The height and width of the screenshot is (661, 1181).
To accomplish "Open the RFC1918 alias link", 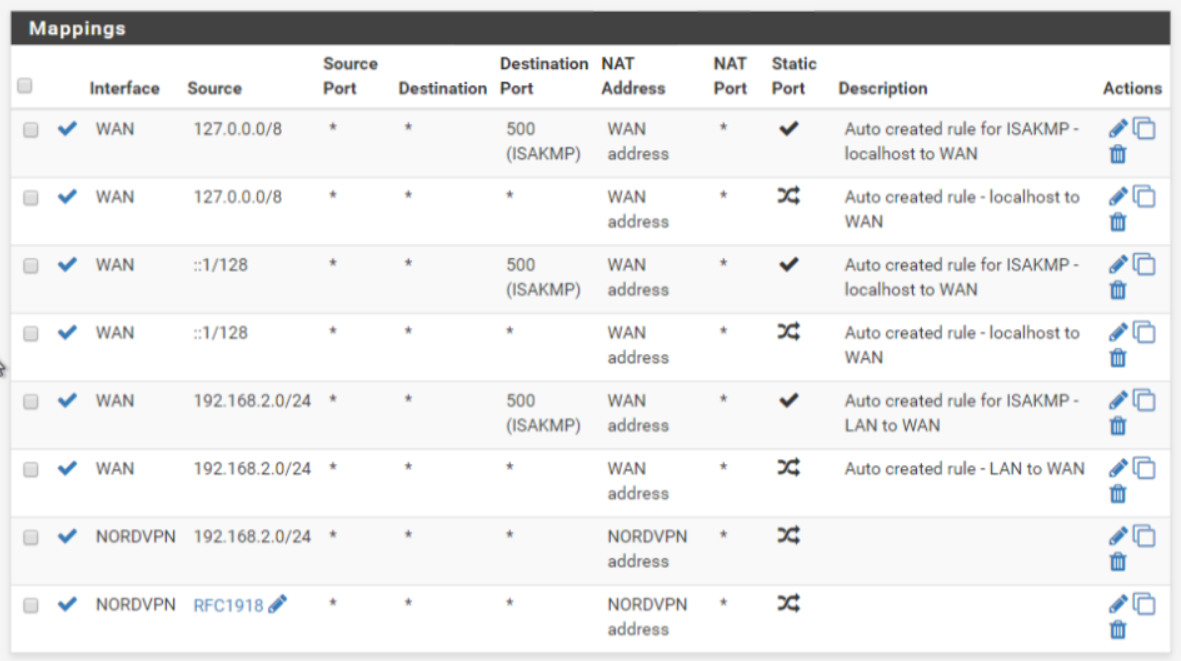I will [228, 605].
